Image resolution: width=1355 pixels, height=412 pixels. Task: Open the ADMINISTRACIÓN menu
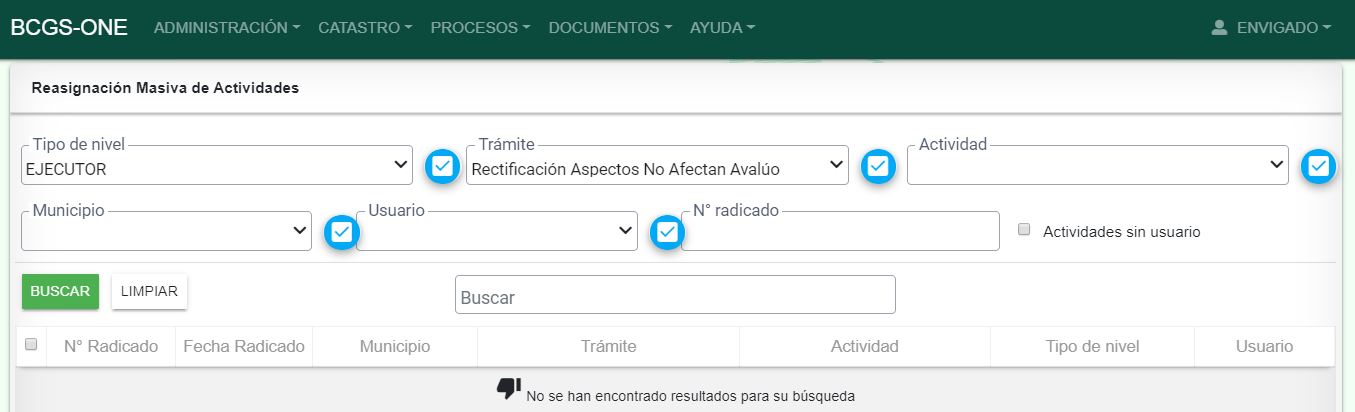pyautogui.click(x=226, y=28)
